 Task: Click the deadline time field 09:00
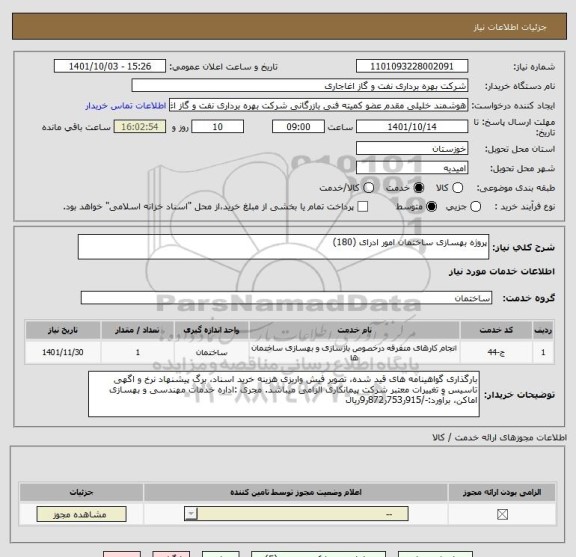(298, 127)
